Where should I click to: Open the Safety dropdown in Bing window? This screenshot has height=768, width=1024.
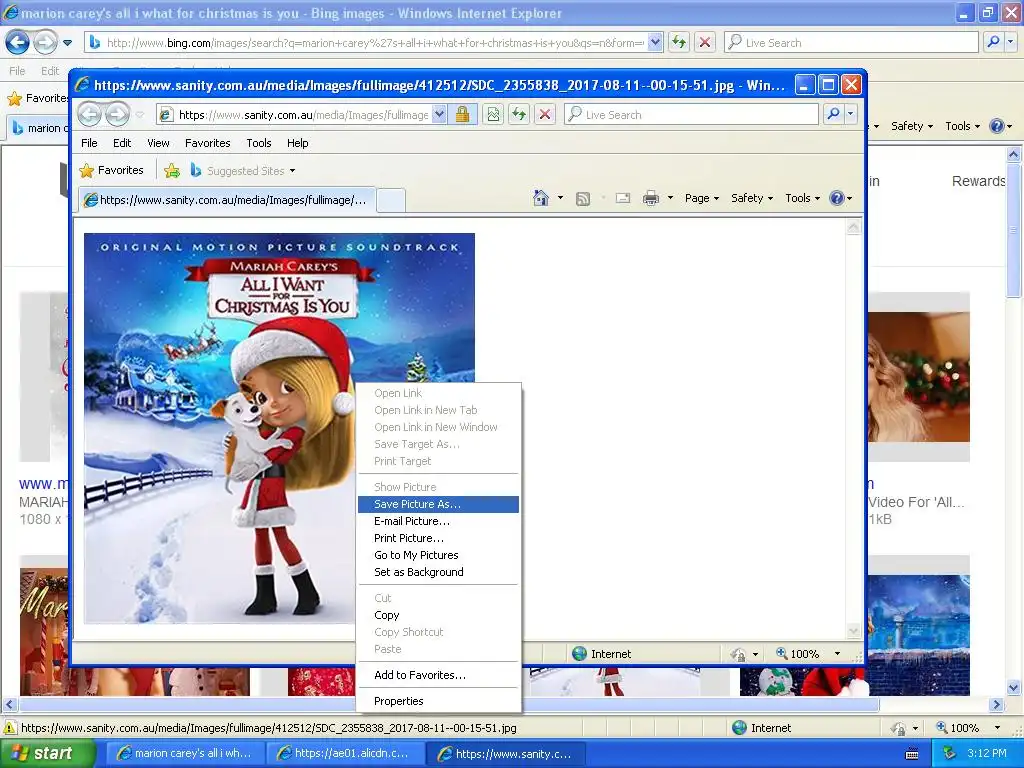(x=912, y=126)
